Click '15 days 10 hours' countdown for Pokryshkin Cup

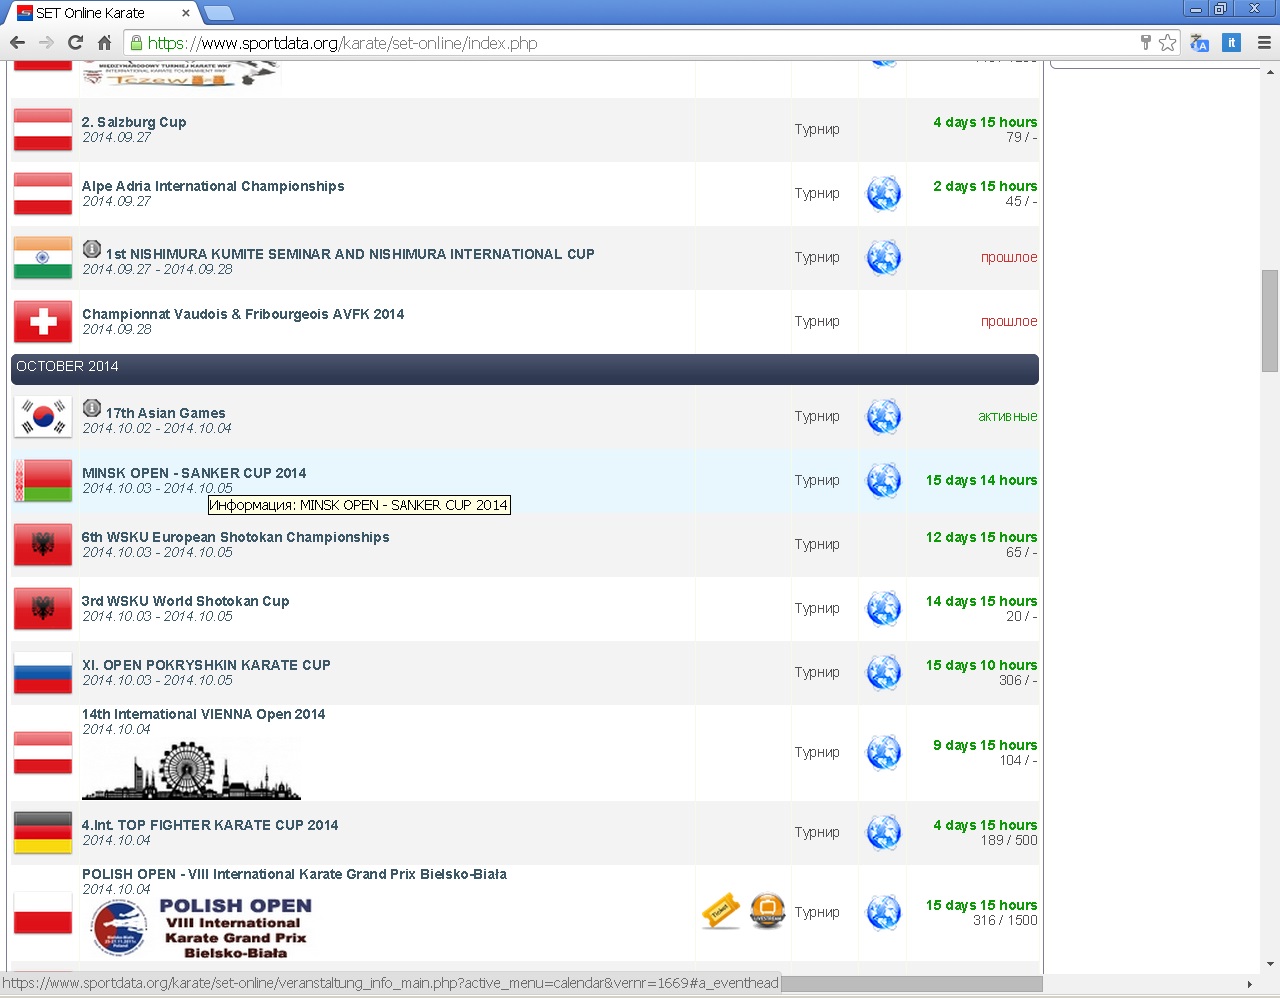click(981, 665)
